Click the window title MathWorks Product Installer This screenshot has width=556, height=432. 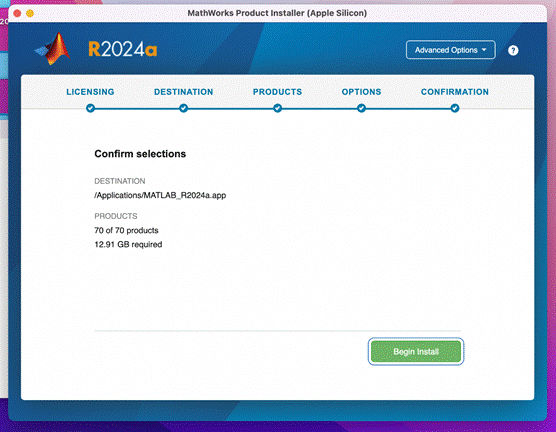tap(277, 13)
